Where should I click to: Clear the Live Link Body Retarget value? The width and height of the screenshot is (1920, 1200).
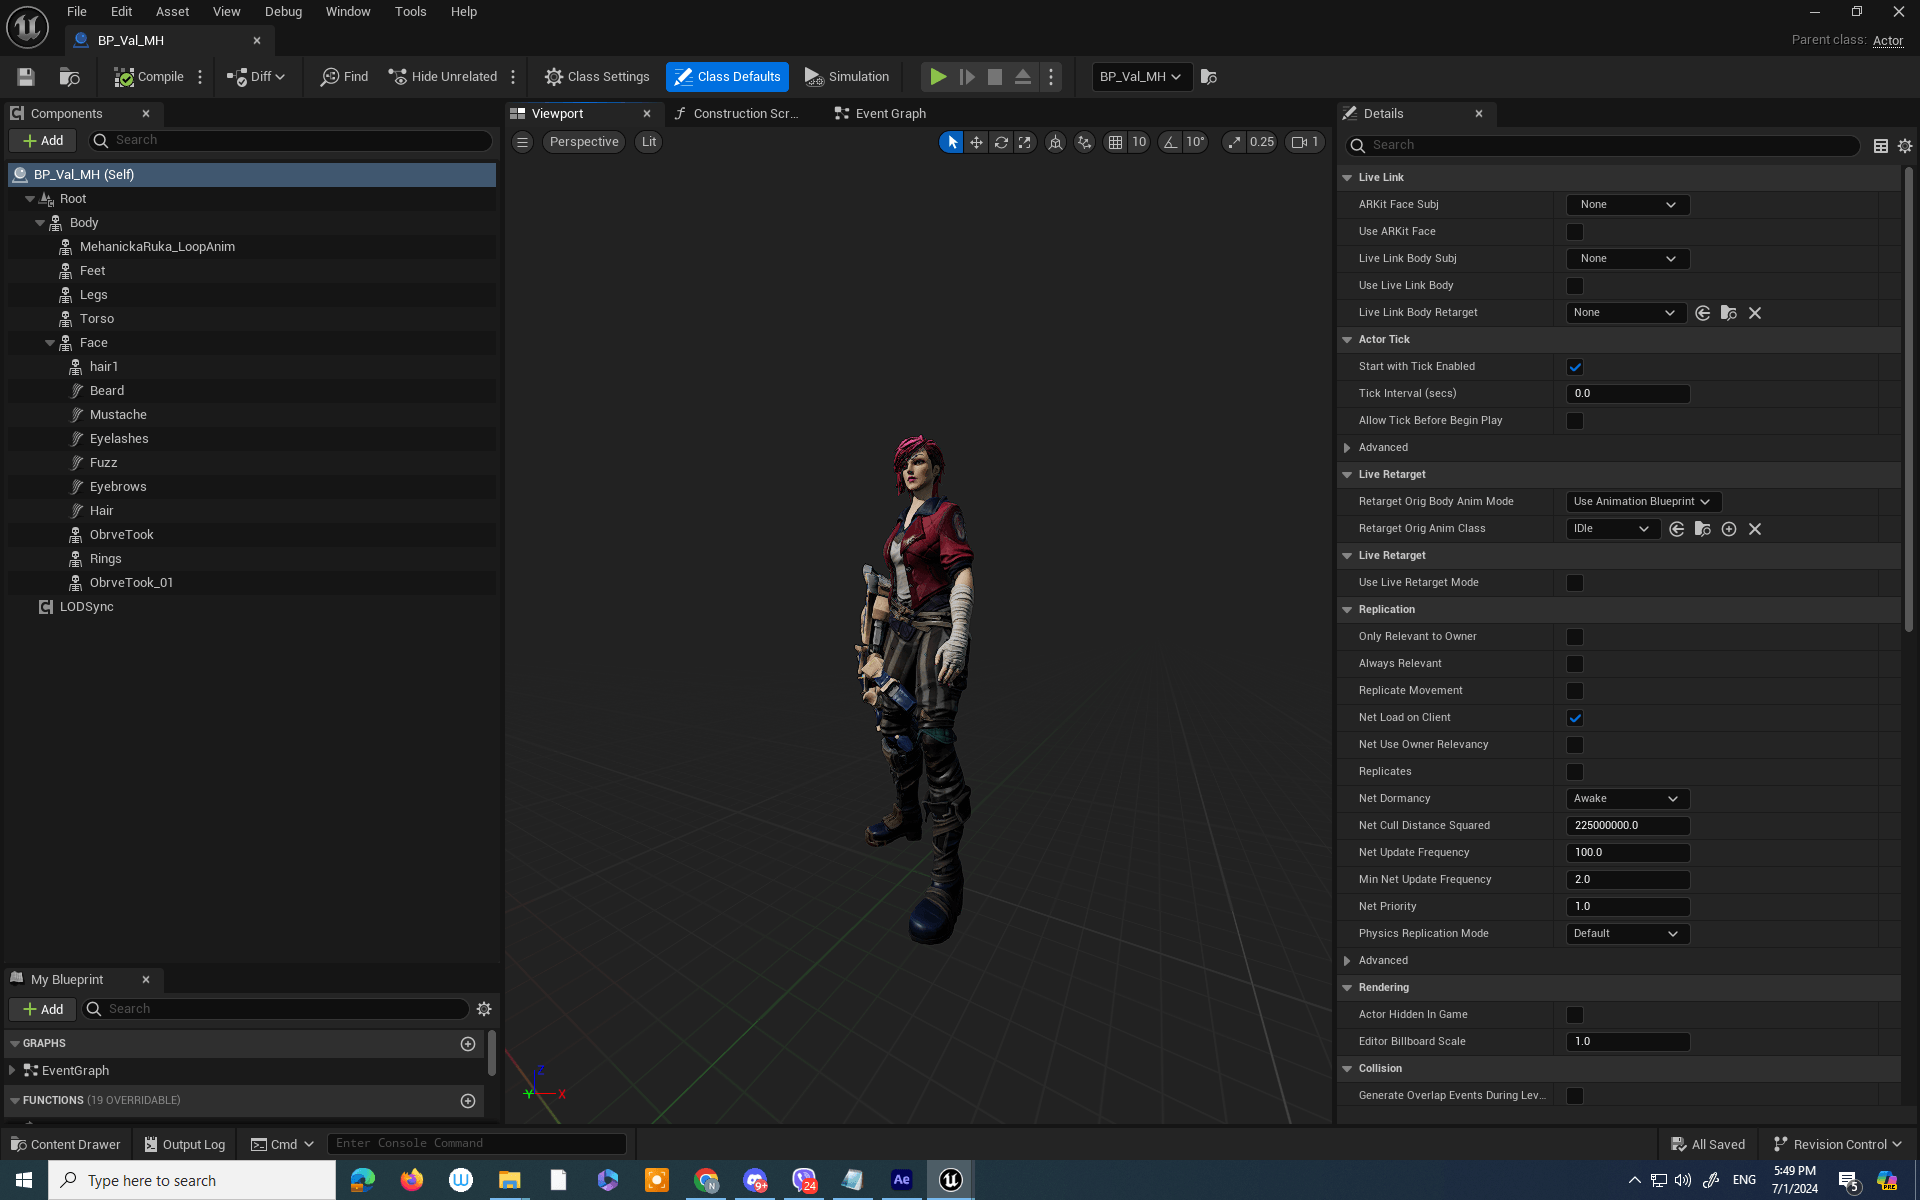[x=1755, y=313]
